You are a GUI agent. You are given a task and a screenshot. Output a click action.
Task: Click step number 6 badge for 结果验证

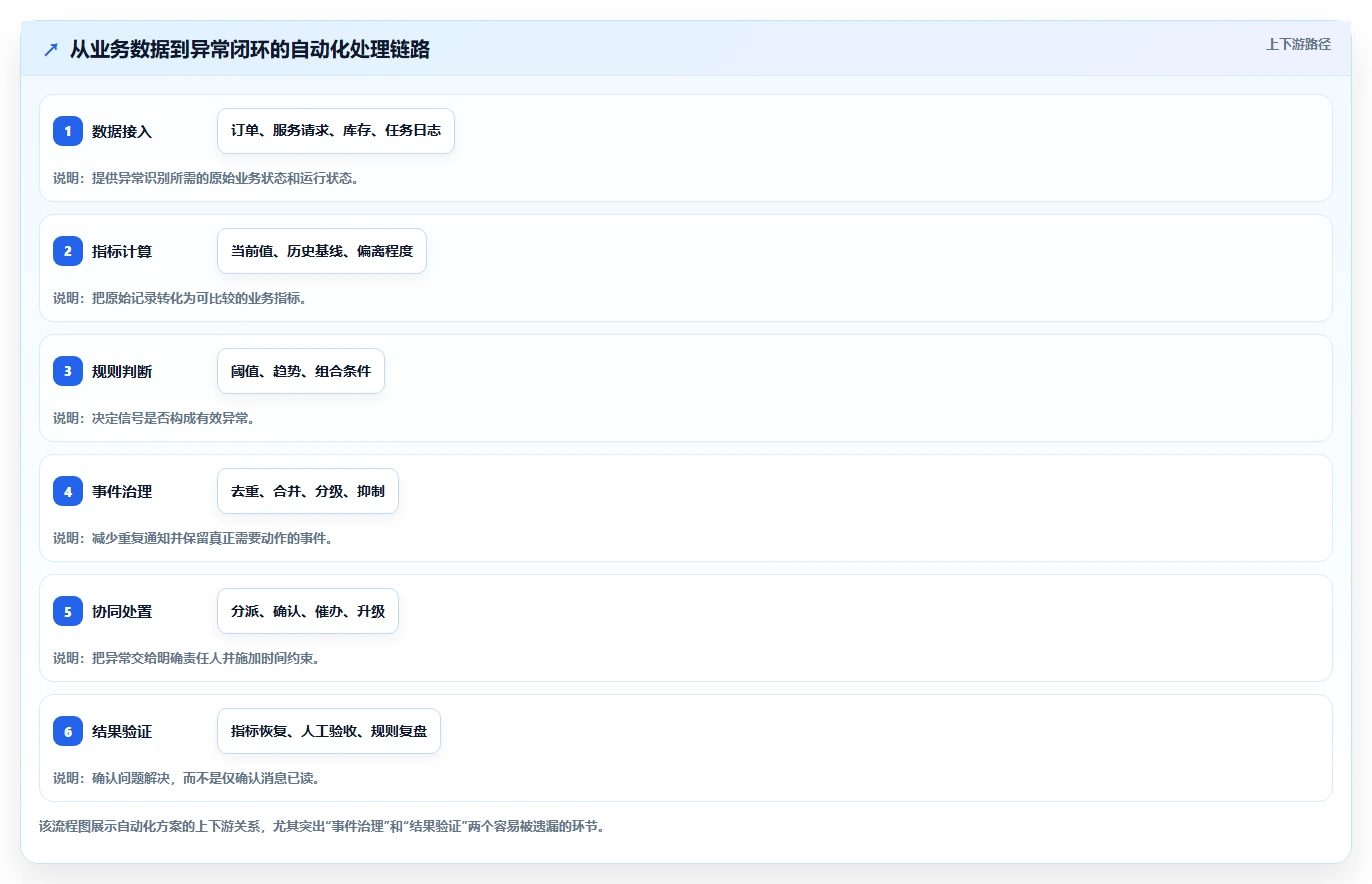tap(68, 731)
